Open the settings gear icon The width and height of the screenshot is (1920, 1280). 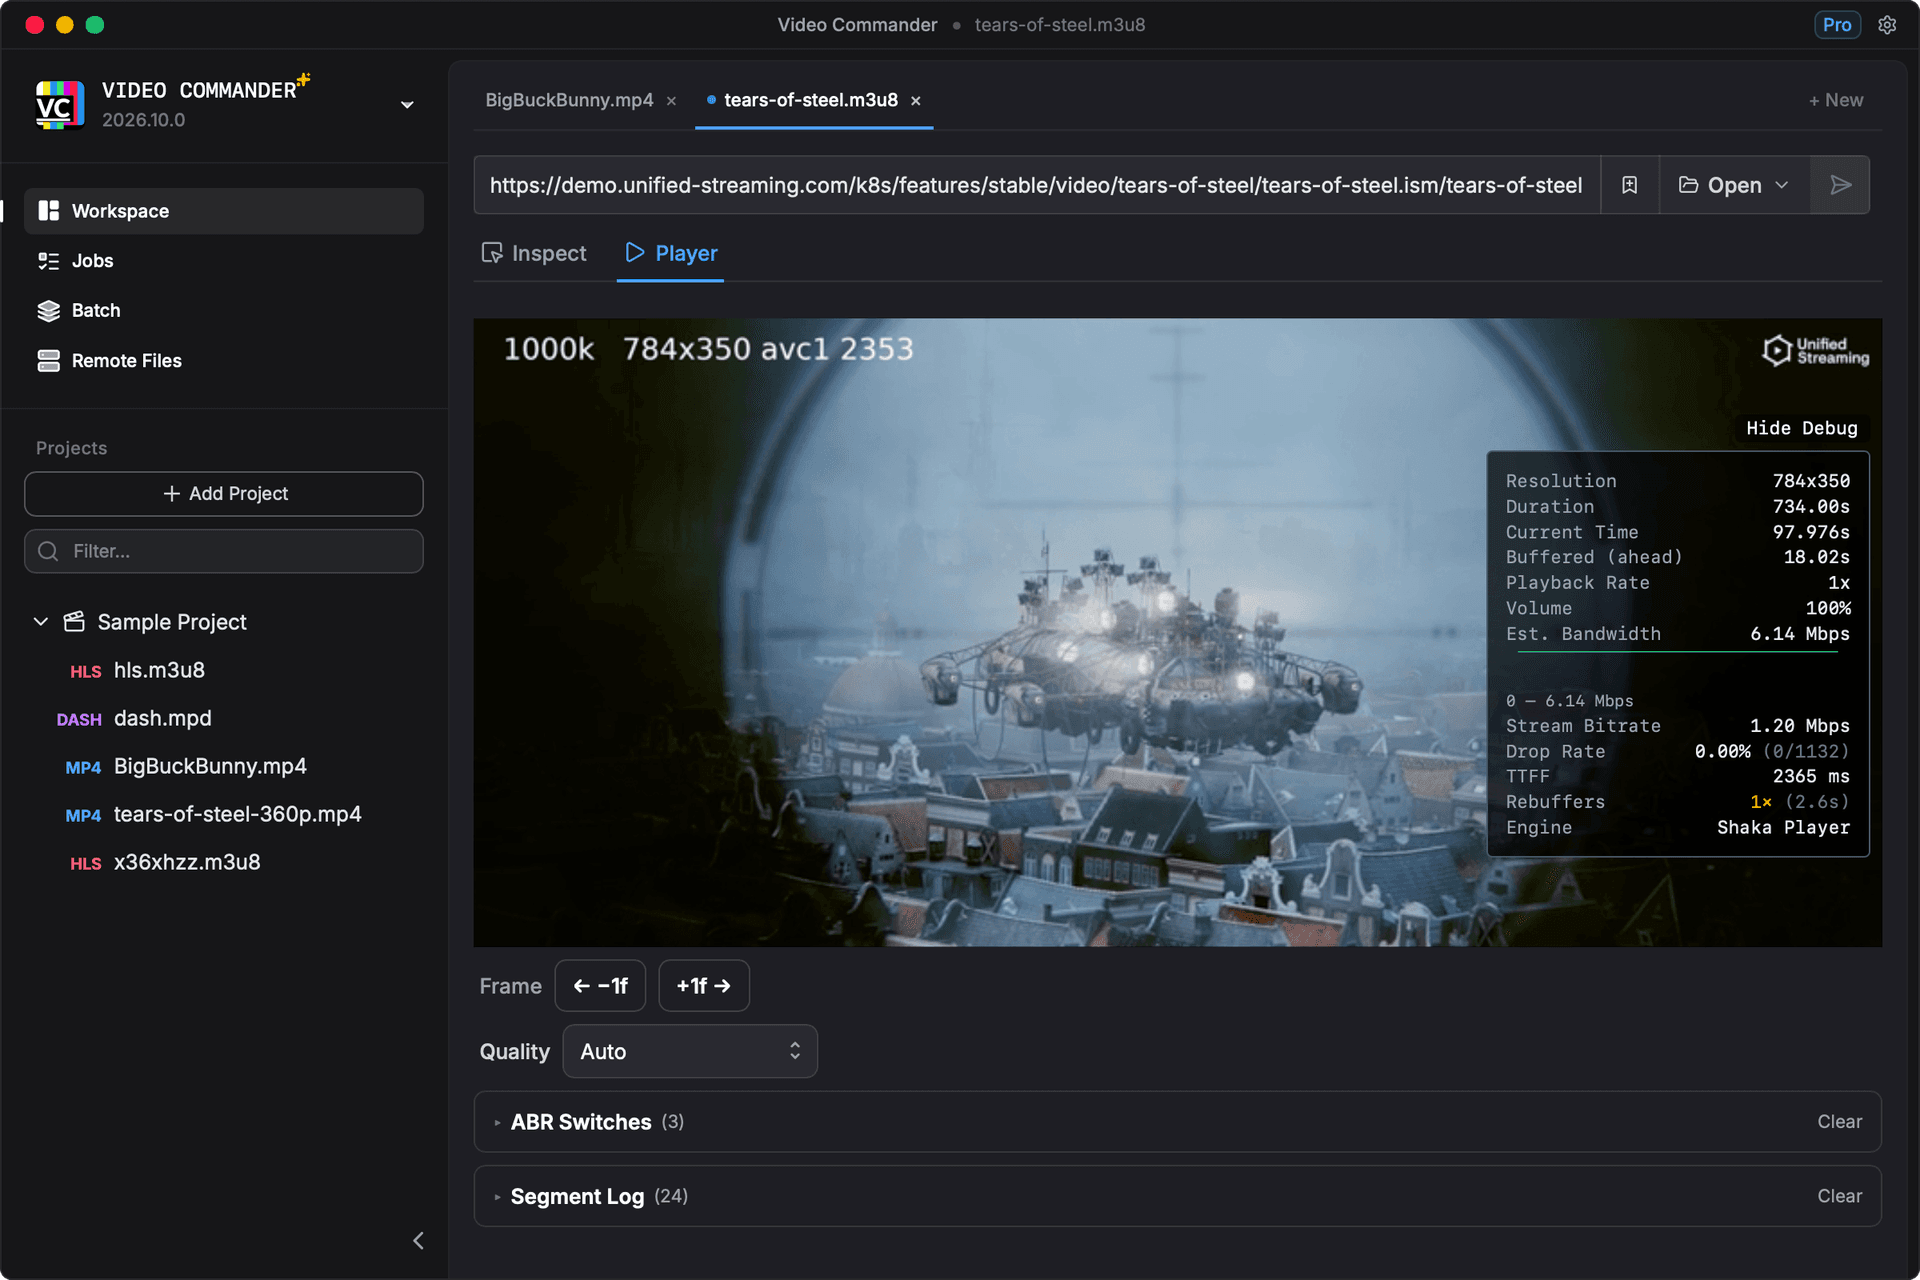point(1887,25)
